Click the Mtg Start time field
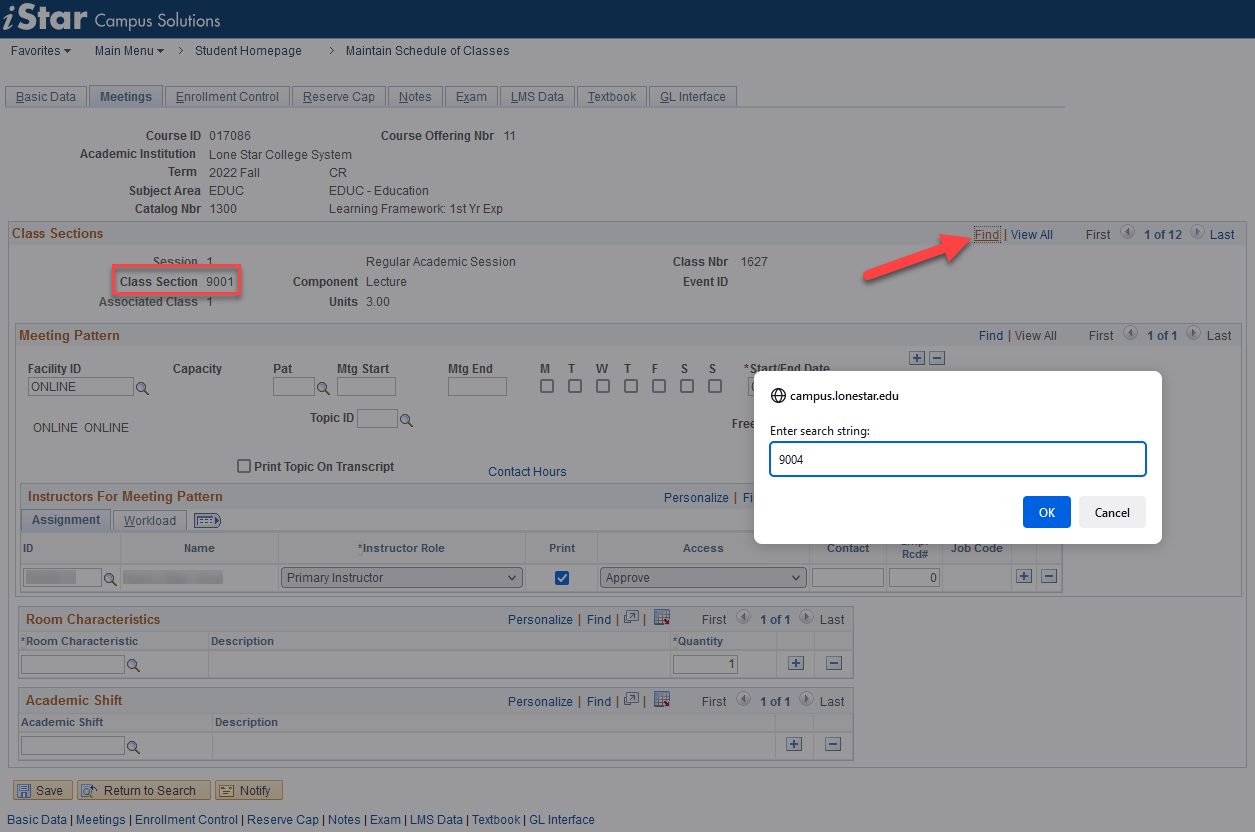The width and height of the screenshot is (1255, 832). 366,387
